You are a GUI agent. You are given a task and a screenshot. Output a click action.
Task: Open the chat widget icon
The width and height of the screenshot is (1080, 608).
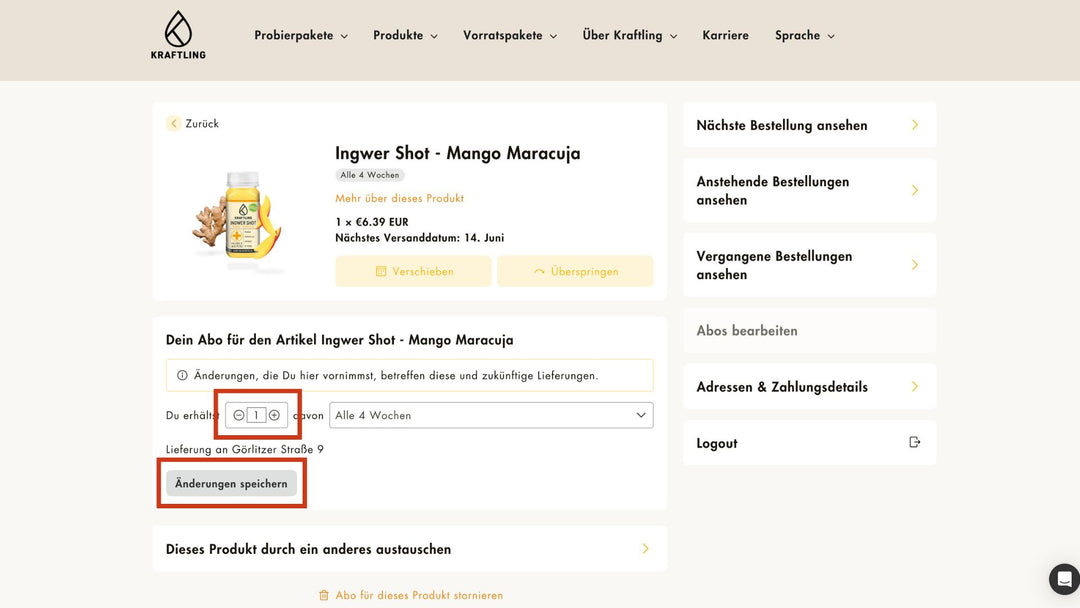pyautogui.click(x=1064, y=579)
